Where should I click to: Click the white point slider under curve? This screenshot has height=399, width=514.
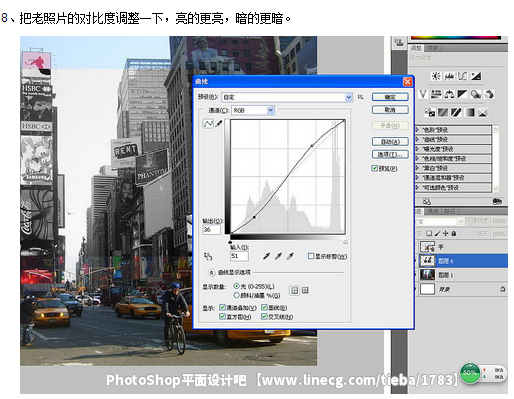345,242
